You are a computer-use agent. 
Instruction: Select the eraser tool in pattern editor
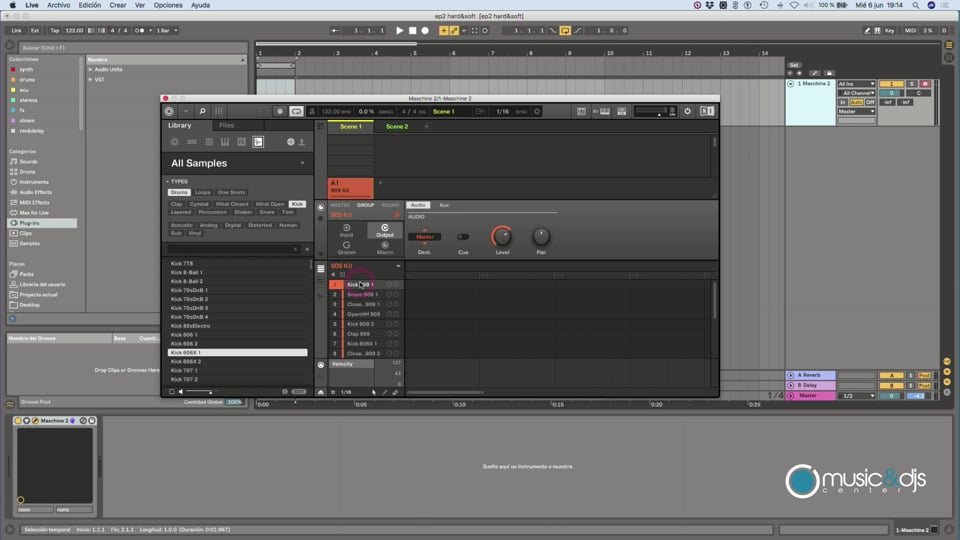coord(396,392)
